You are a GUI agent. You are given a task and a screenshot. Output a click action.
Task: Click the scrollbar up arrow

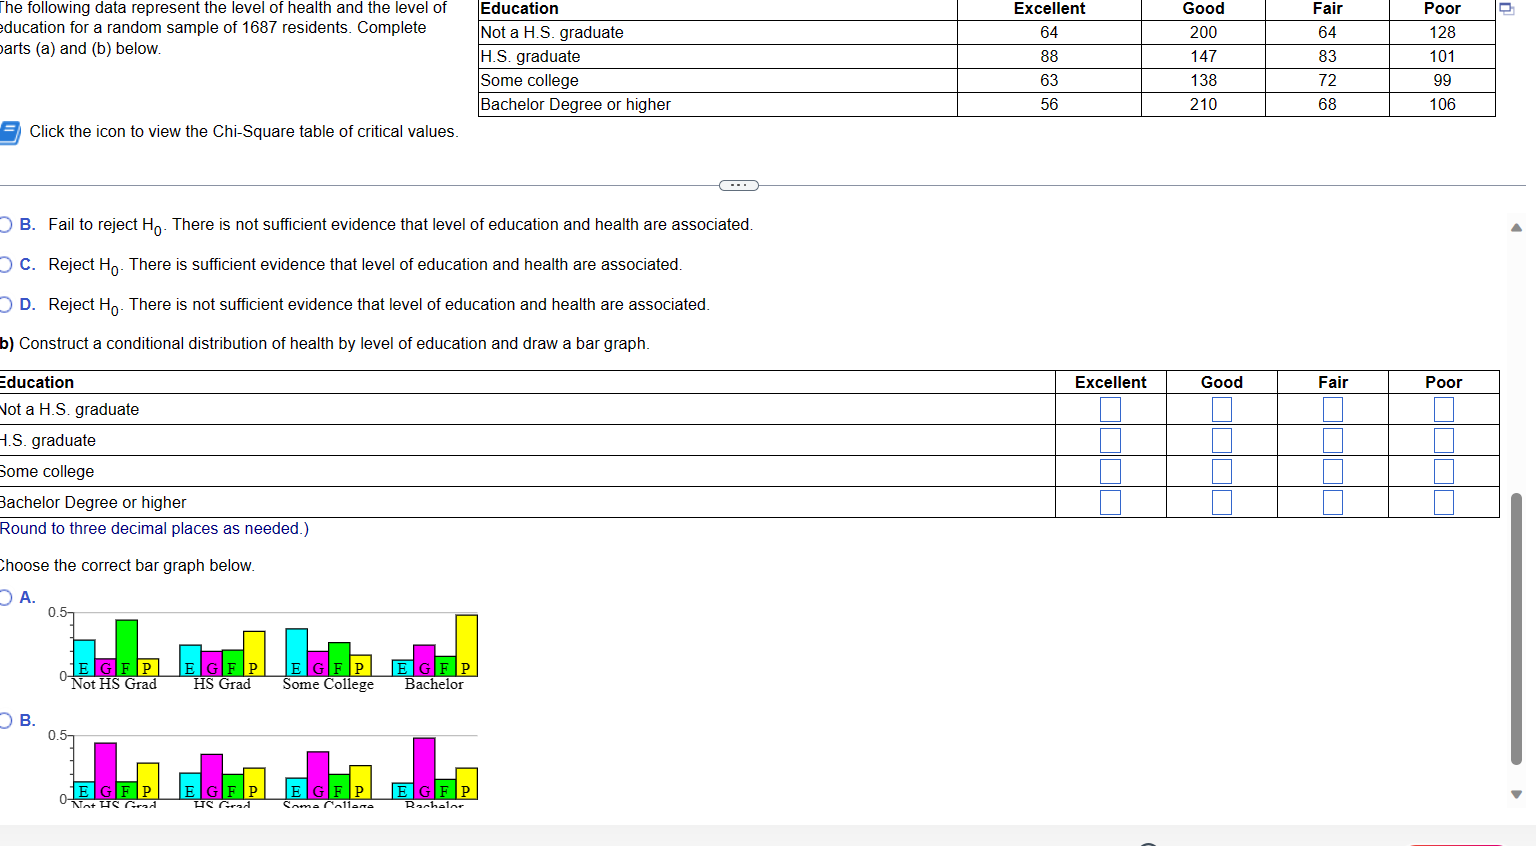tap(1516, 227)
